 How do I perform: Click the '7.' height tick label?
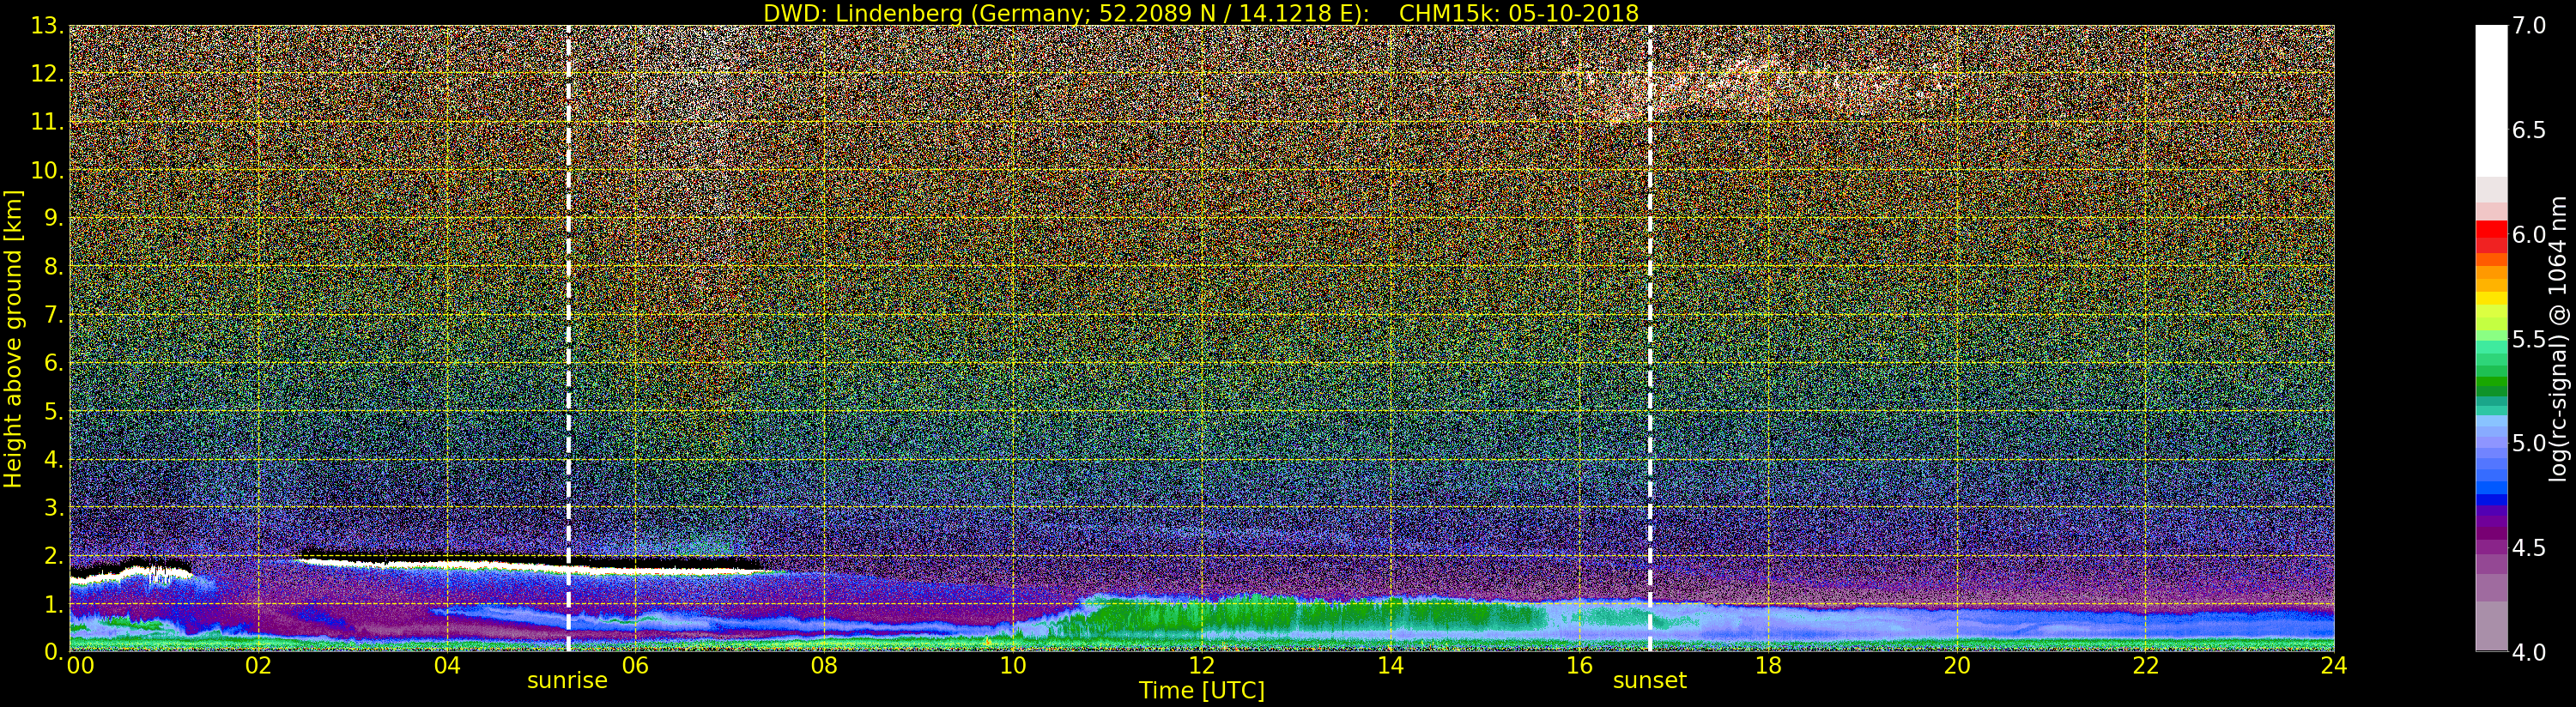pos(54,315)
